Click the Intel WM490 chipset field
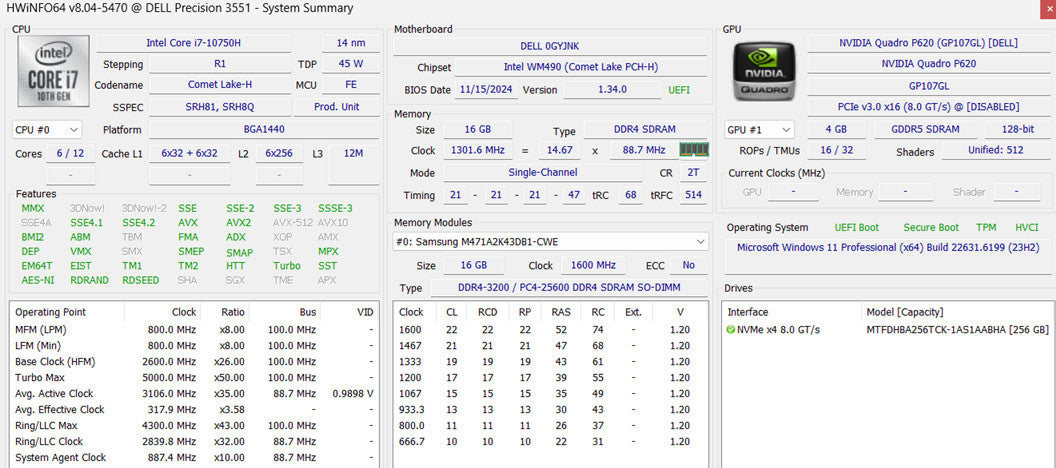Viewport: 1056px width, 468px height. tap(581, 67)
